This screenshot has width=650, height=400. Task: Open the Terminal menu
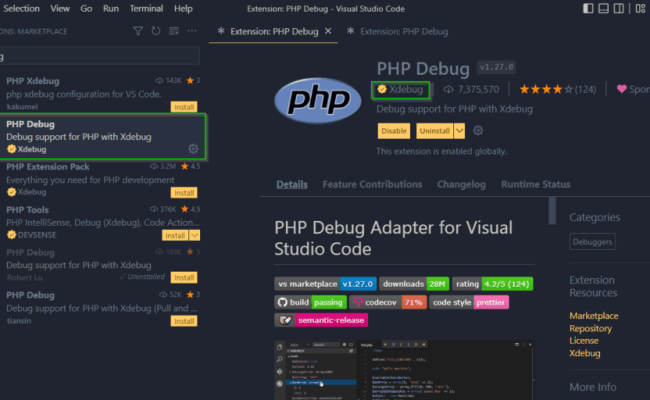[146, 9]
